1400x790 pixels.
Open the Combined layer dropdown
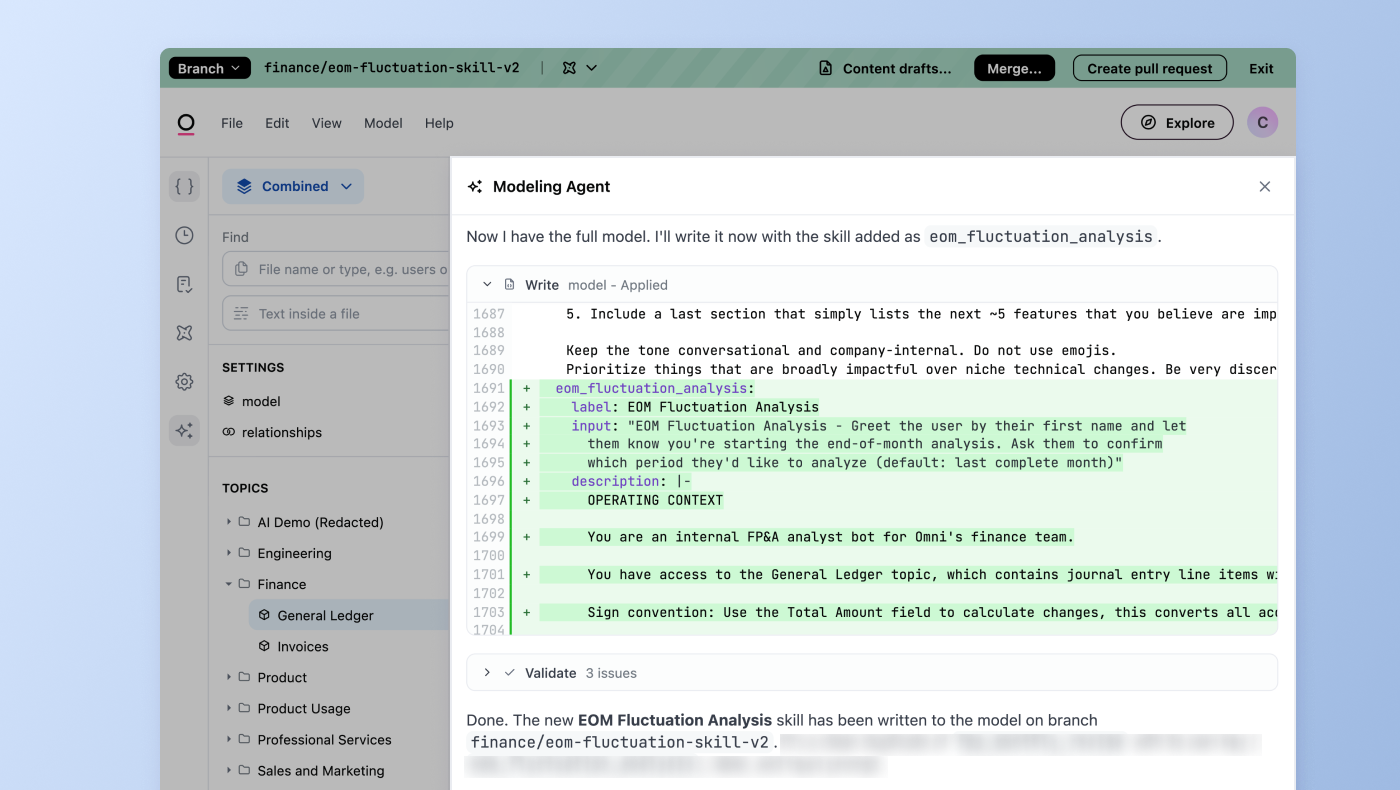tap(293, 186)
